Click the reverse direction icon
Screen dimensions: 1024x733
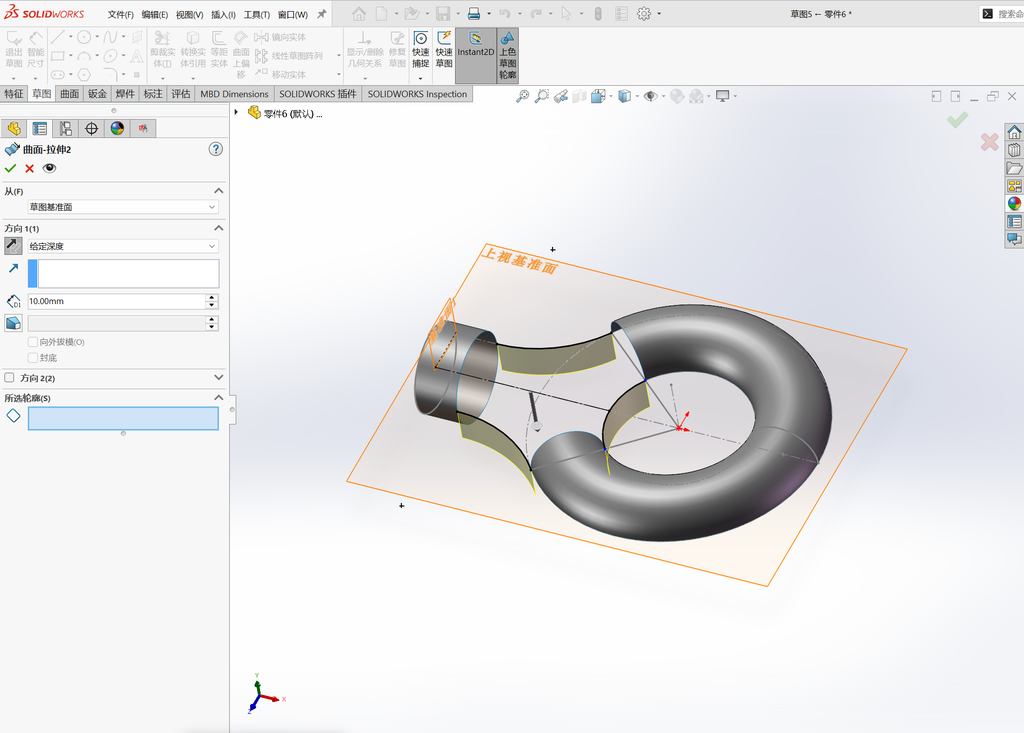pyautogui.click(x=13, y=246)
